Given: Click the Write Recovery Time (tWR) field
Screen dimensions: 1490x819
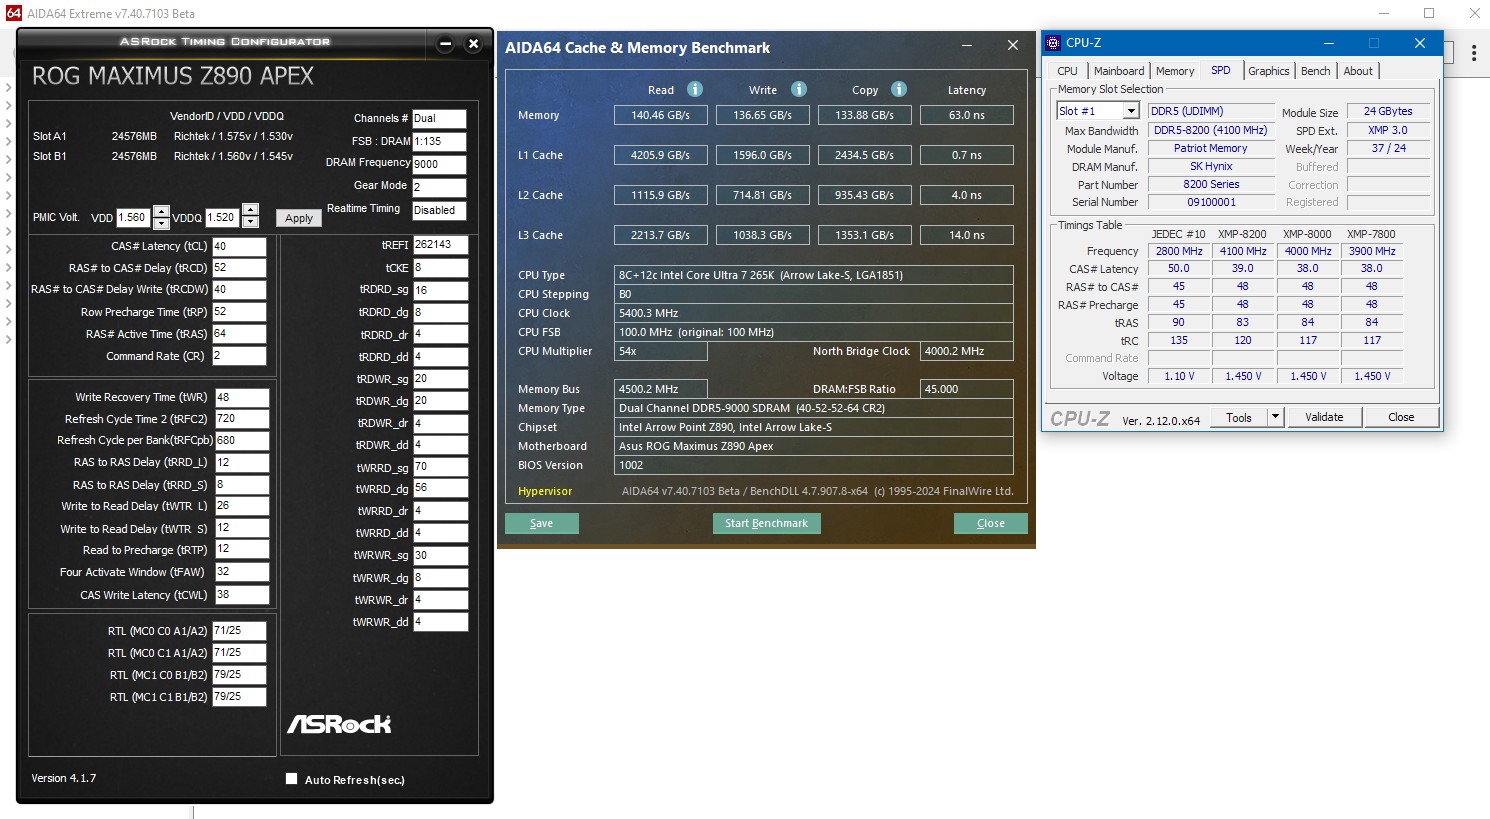Looking at the screenshot, I should (241, 397).
